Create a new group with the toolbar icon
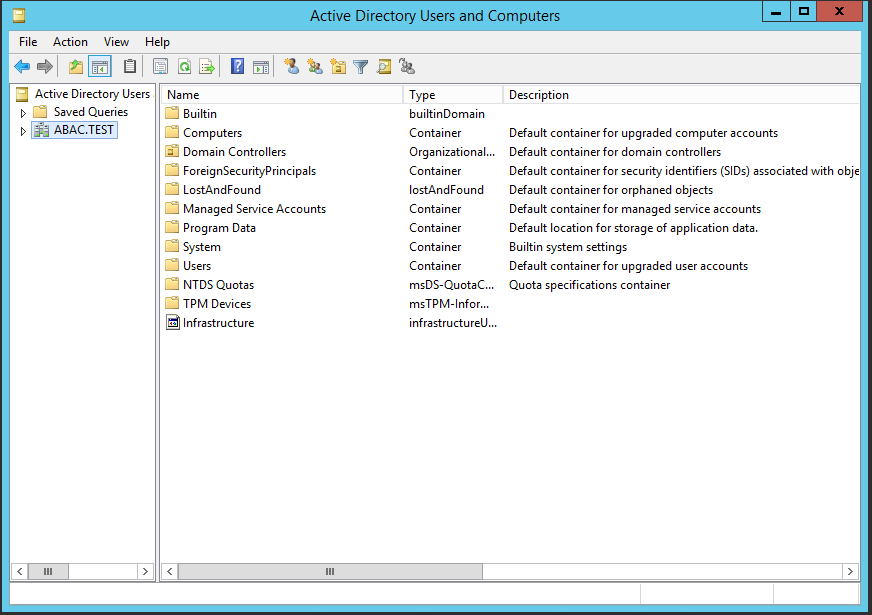 [x=315, y=67]
